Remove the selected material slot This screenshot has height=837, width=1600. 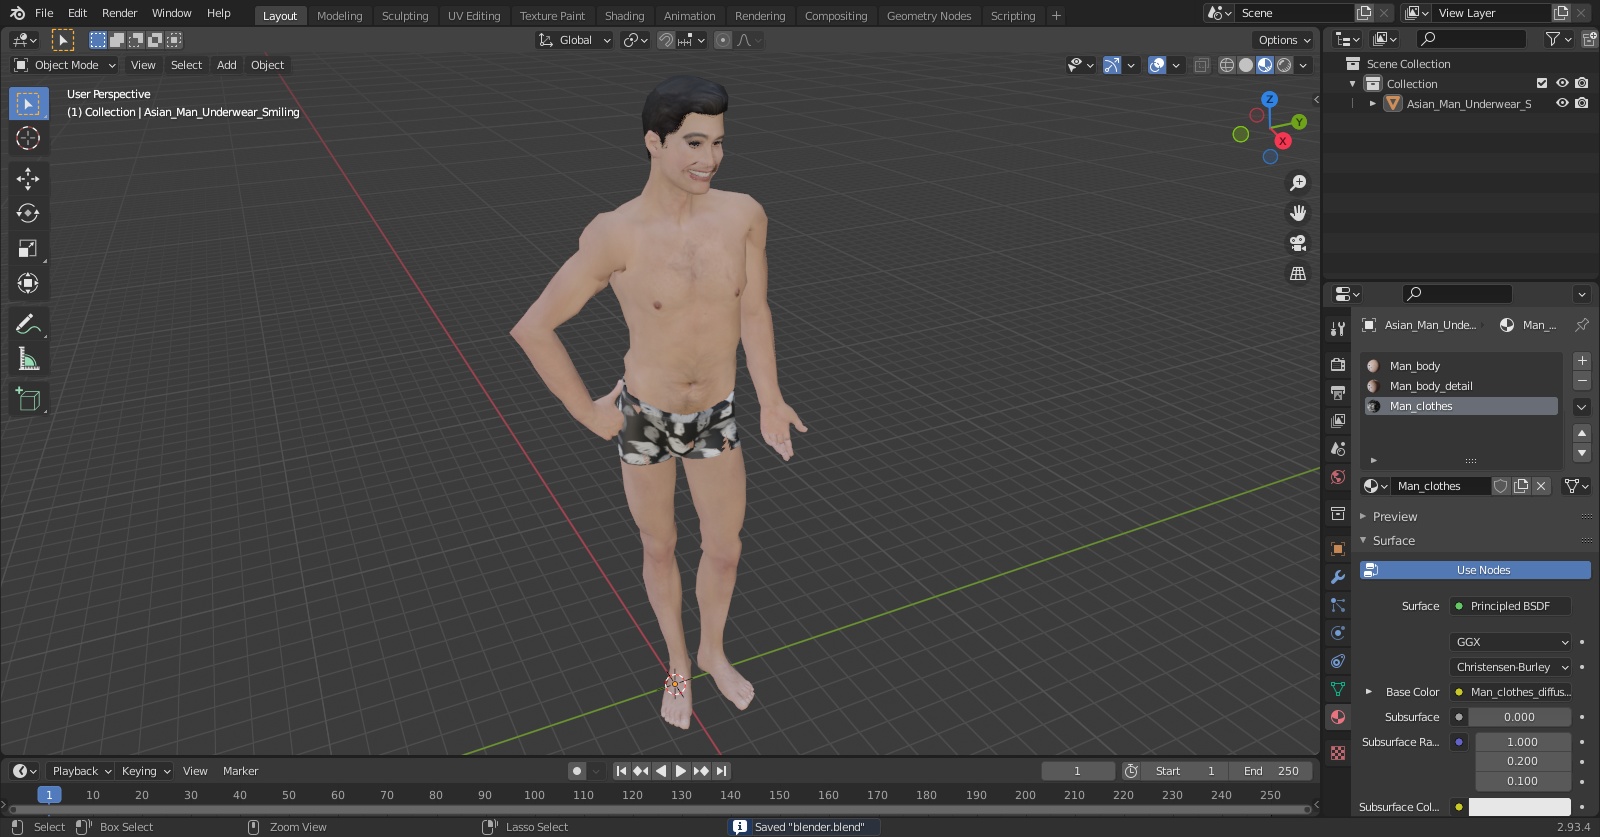click(1582, 381)
